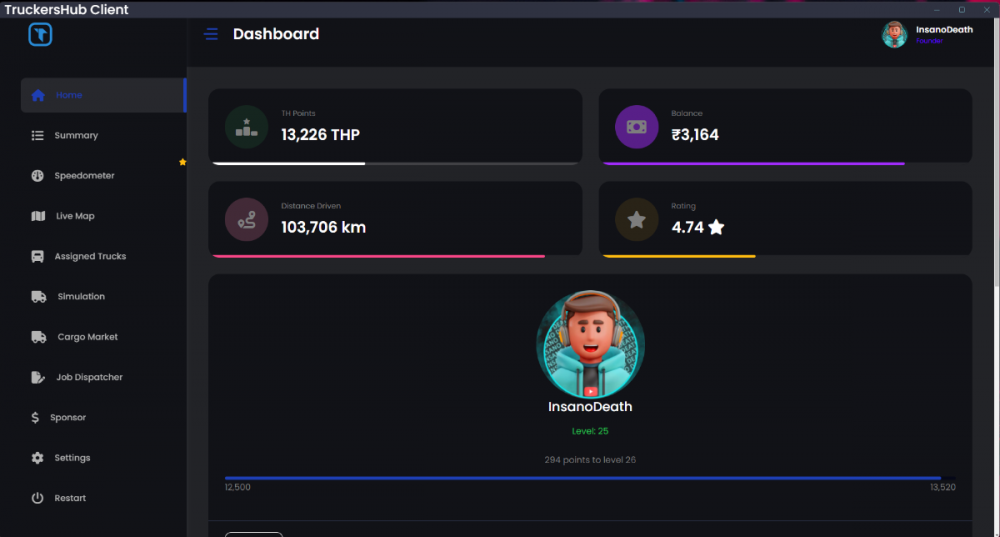Open the Simulation truck icon
Screen dimensions: 1000x537
39,297
